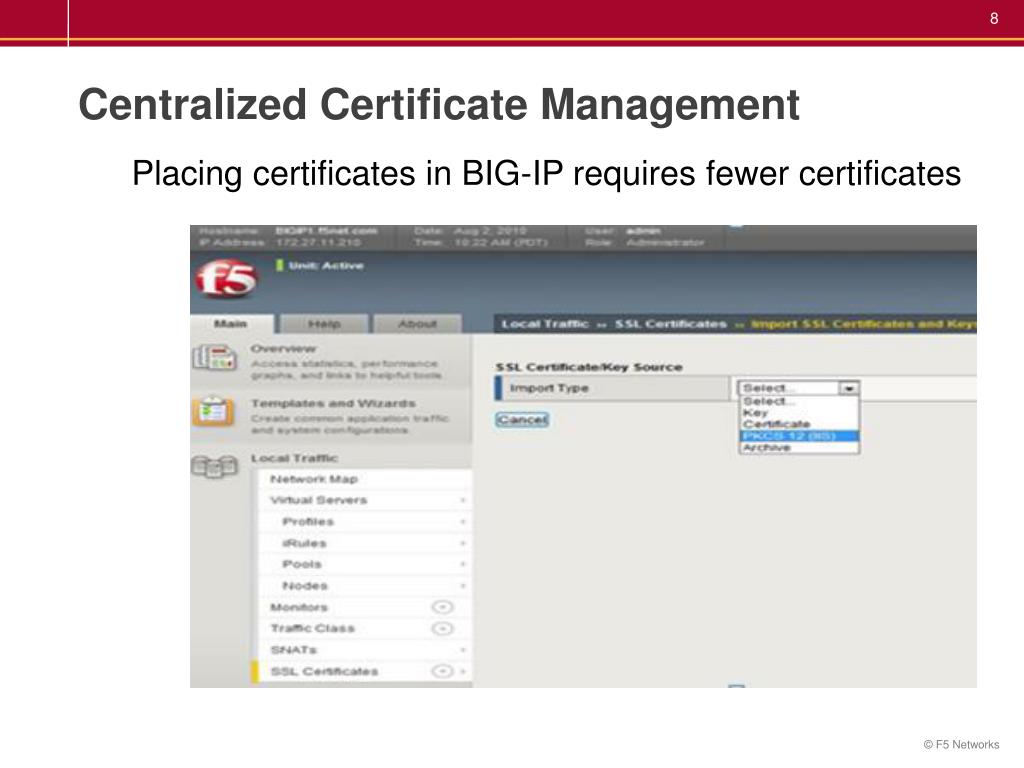Choose Key in Import Type list

(x=799, y=413)
